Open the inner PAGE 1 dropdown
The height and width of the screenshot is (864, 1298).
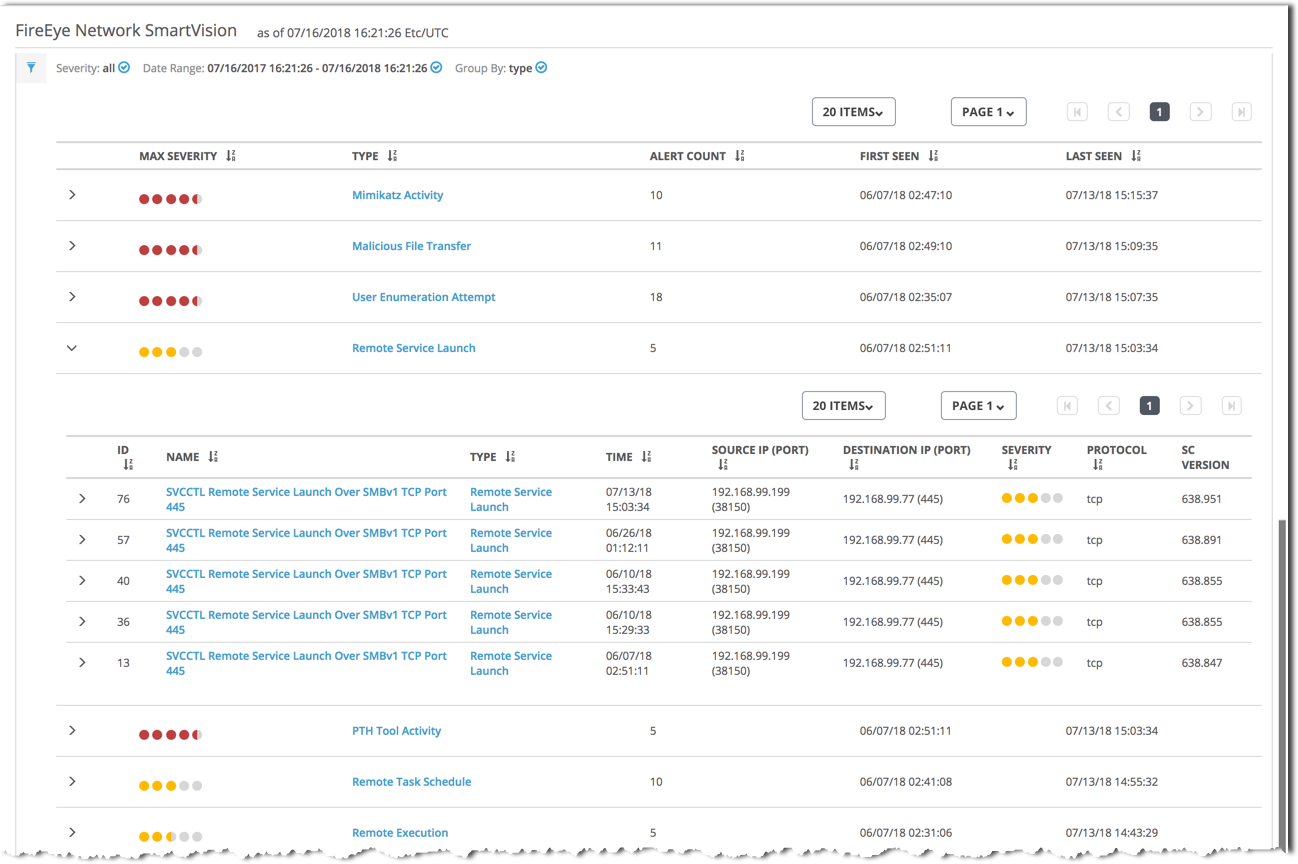tap(978, 405)
